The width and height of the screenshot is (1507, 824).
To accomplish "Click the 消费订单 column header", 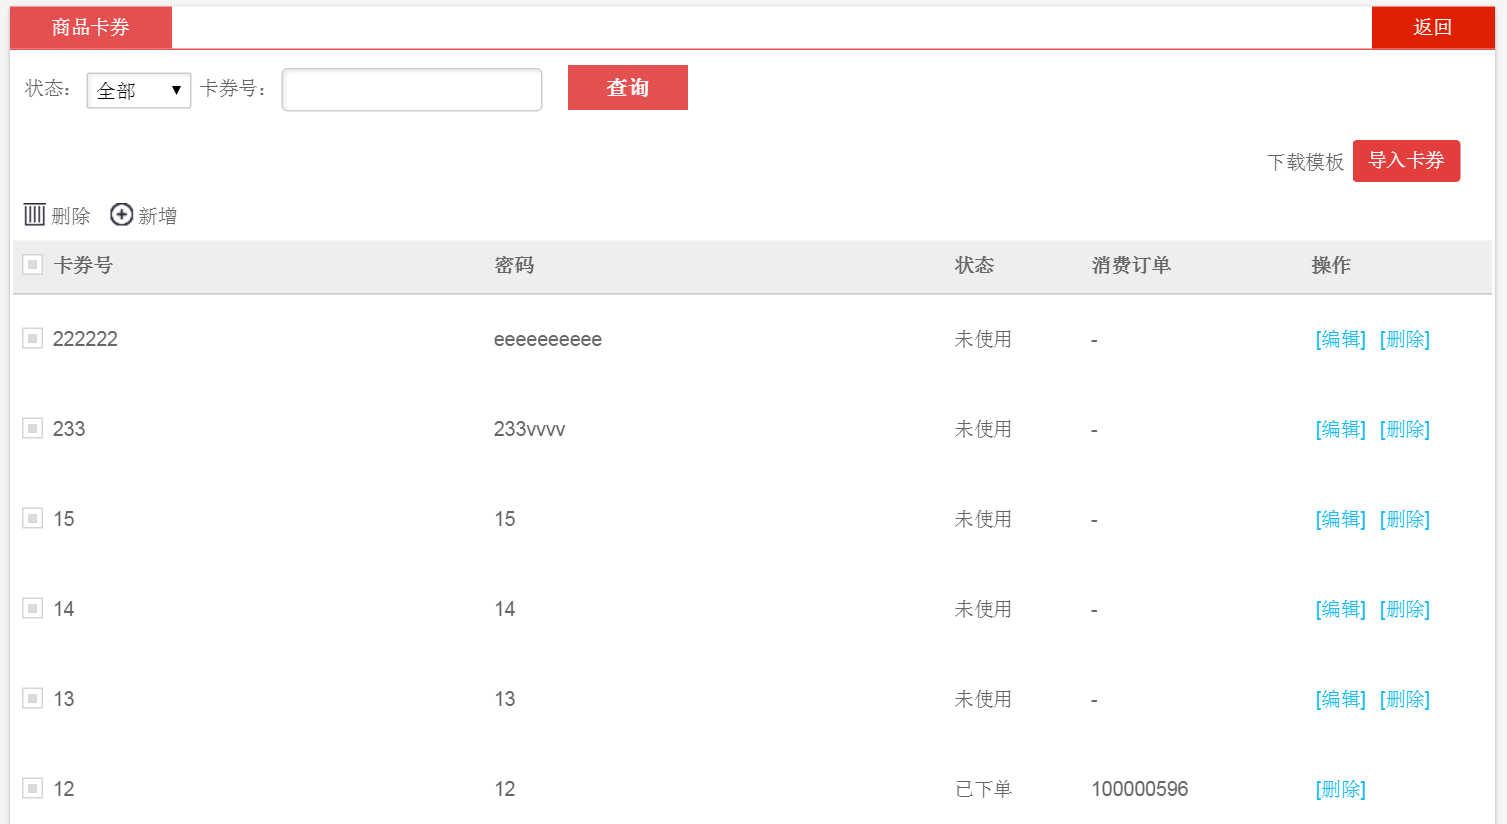I will click(x=1131, y=265).
